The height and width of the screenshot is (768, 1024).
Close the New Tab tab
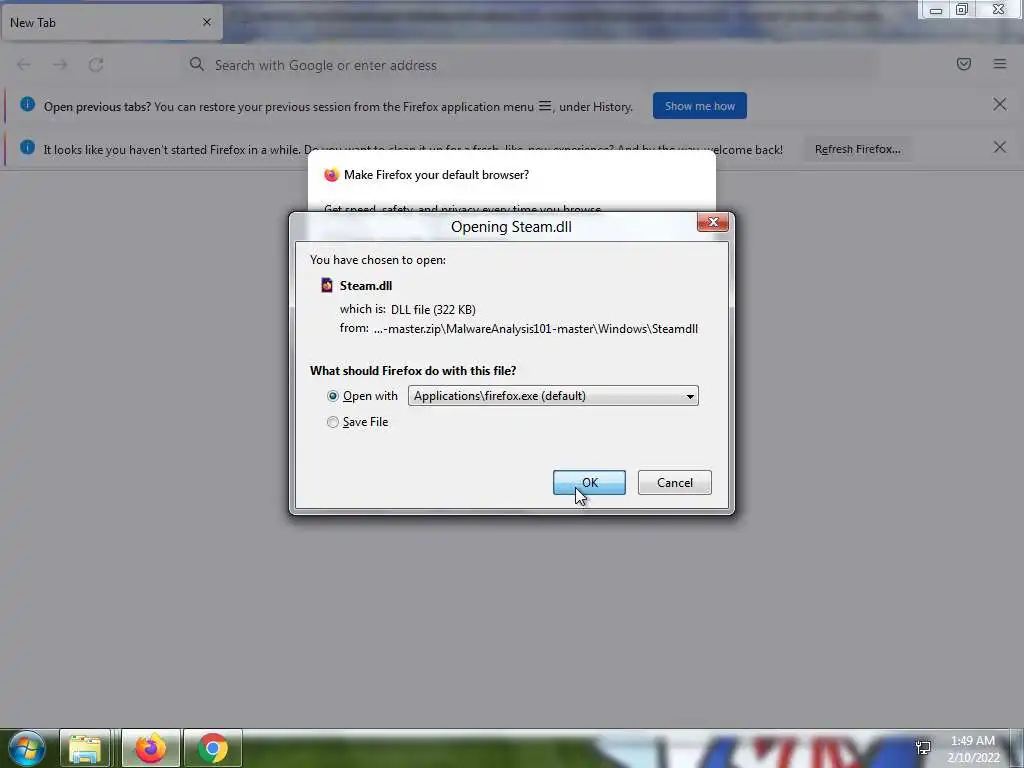(206, 22)
